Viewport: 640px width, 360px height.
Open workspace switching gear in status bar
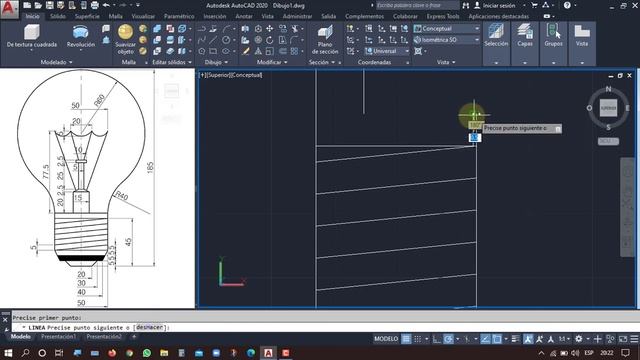(x=579, y=339)
